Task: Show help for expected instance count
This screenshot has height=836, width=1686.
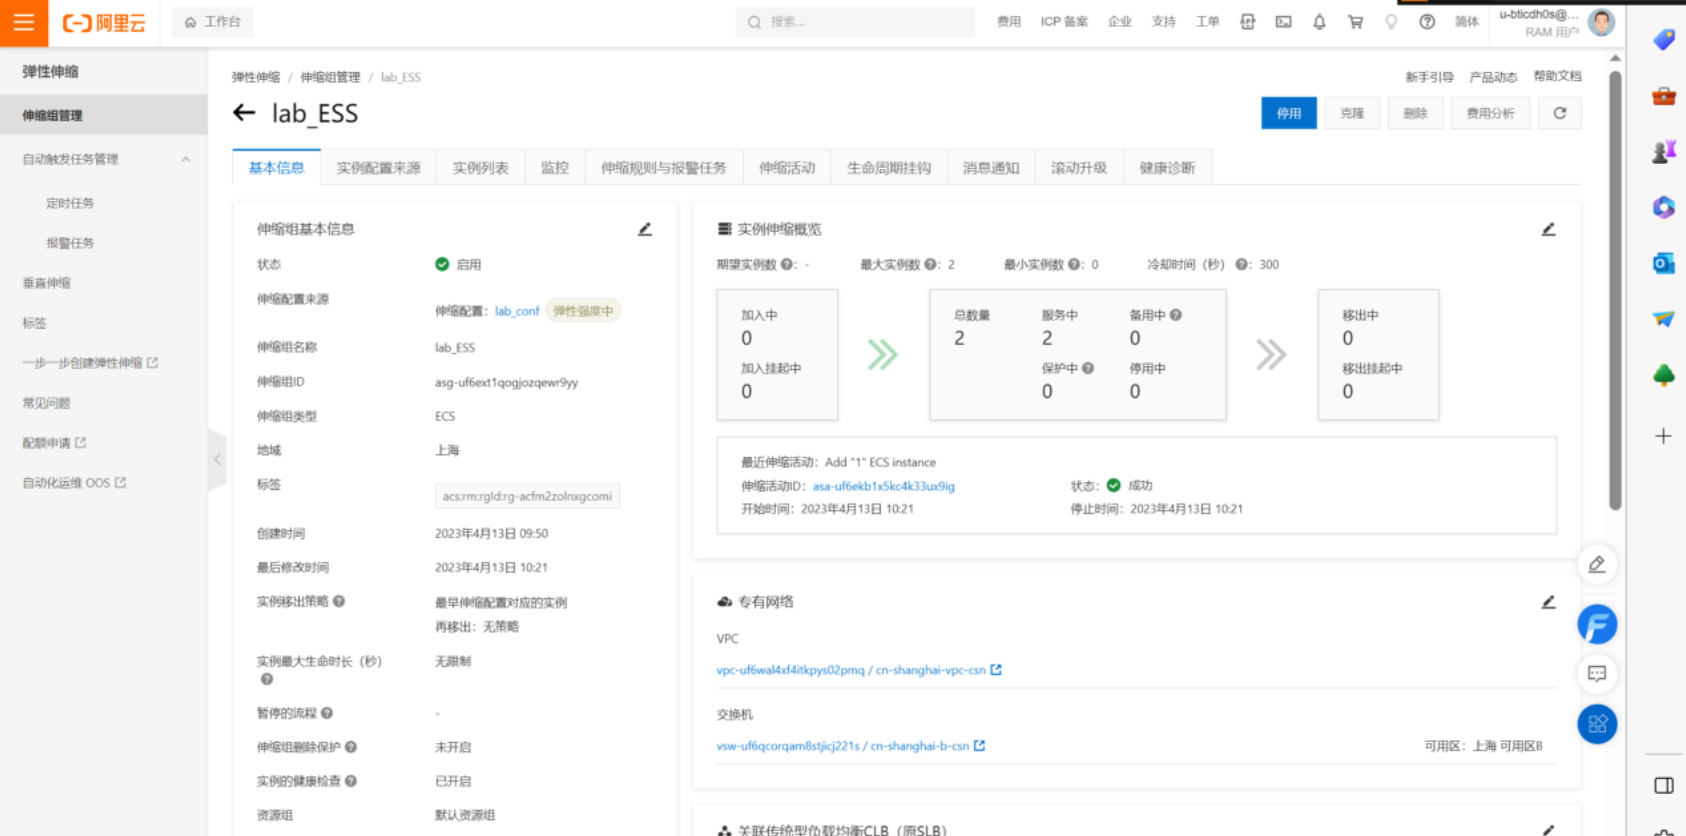Action: pos(788,265)
